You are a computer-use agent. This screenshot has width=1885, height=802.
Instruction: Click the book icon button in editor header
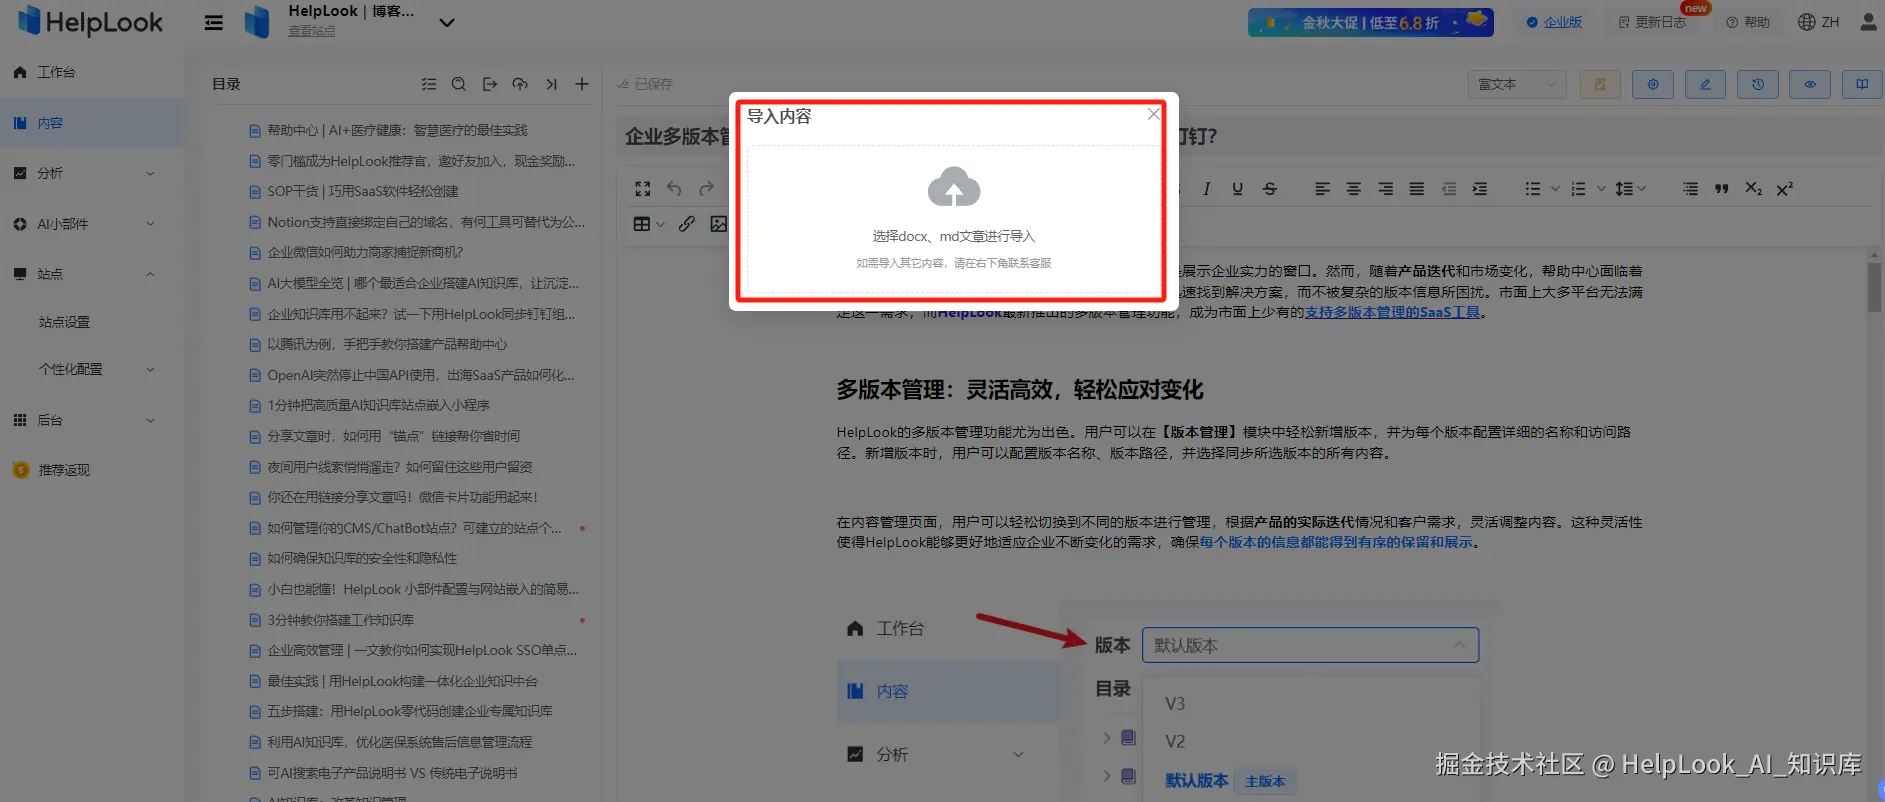coord(1862,84)
